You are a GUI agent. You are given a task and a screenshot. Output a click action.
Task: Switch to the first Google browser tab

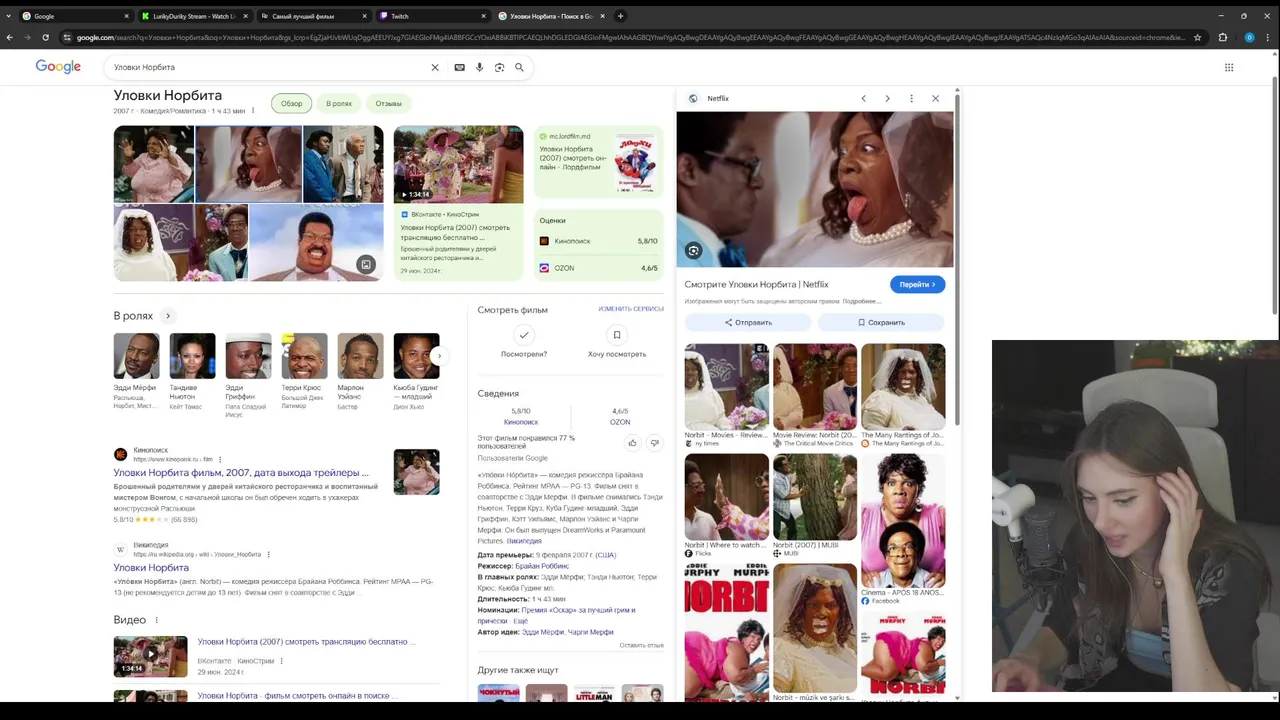click(75, 16)
